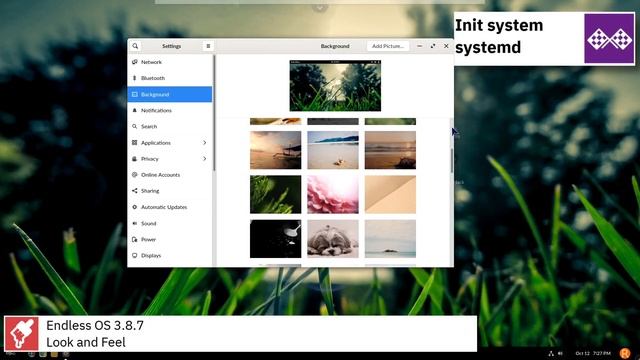
Task: Open the Search settings panel
Action: pos(170,127)
